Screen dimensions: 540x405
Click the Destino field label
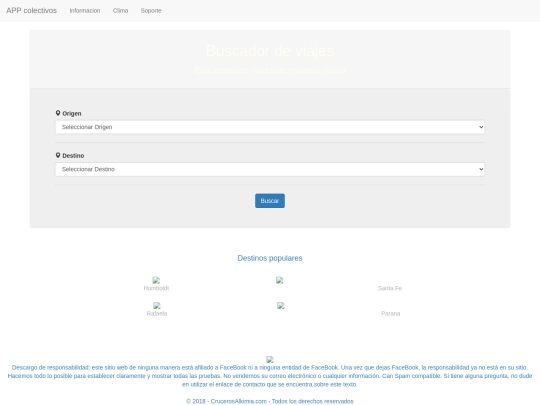click(73, 156)
